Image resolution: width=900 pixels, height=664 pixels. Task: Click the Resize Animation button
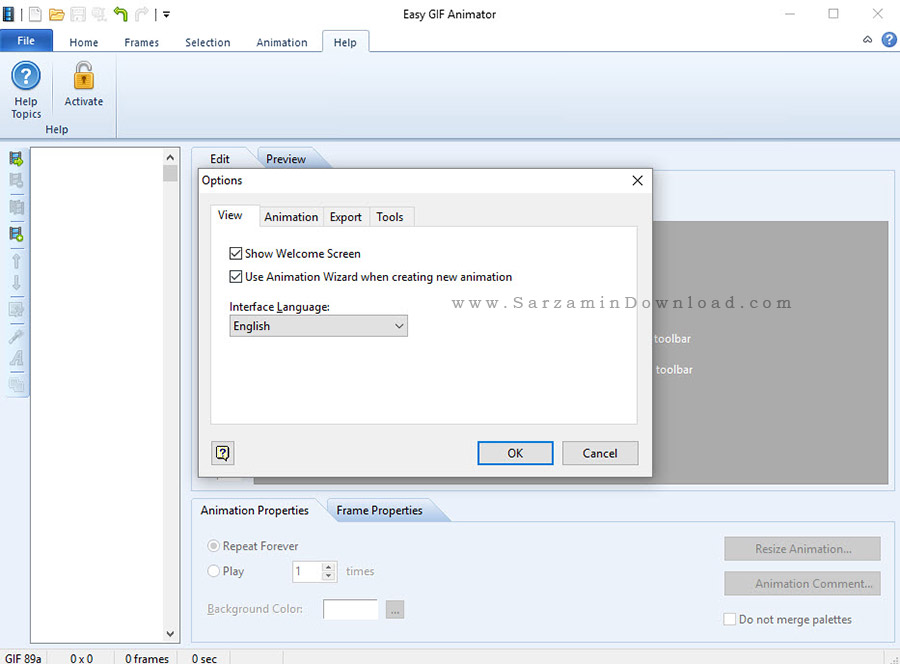coord(802,549)
